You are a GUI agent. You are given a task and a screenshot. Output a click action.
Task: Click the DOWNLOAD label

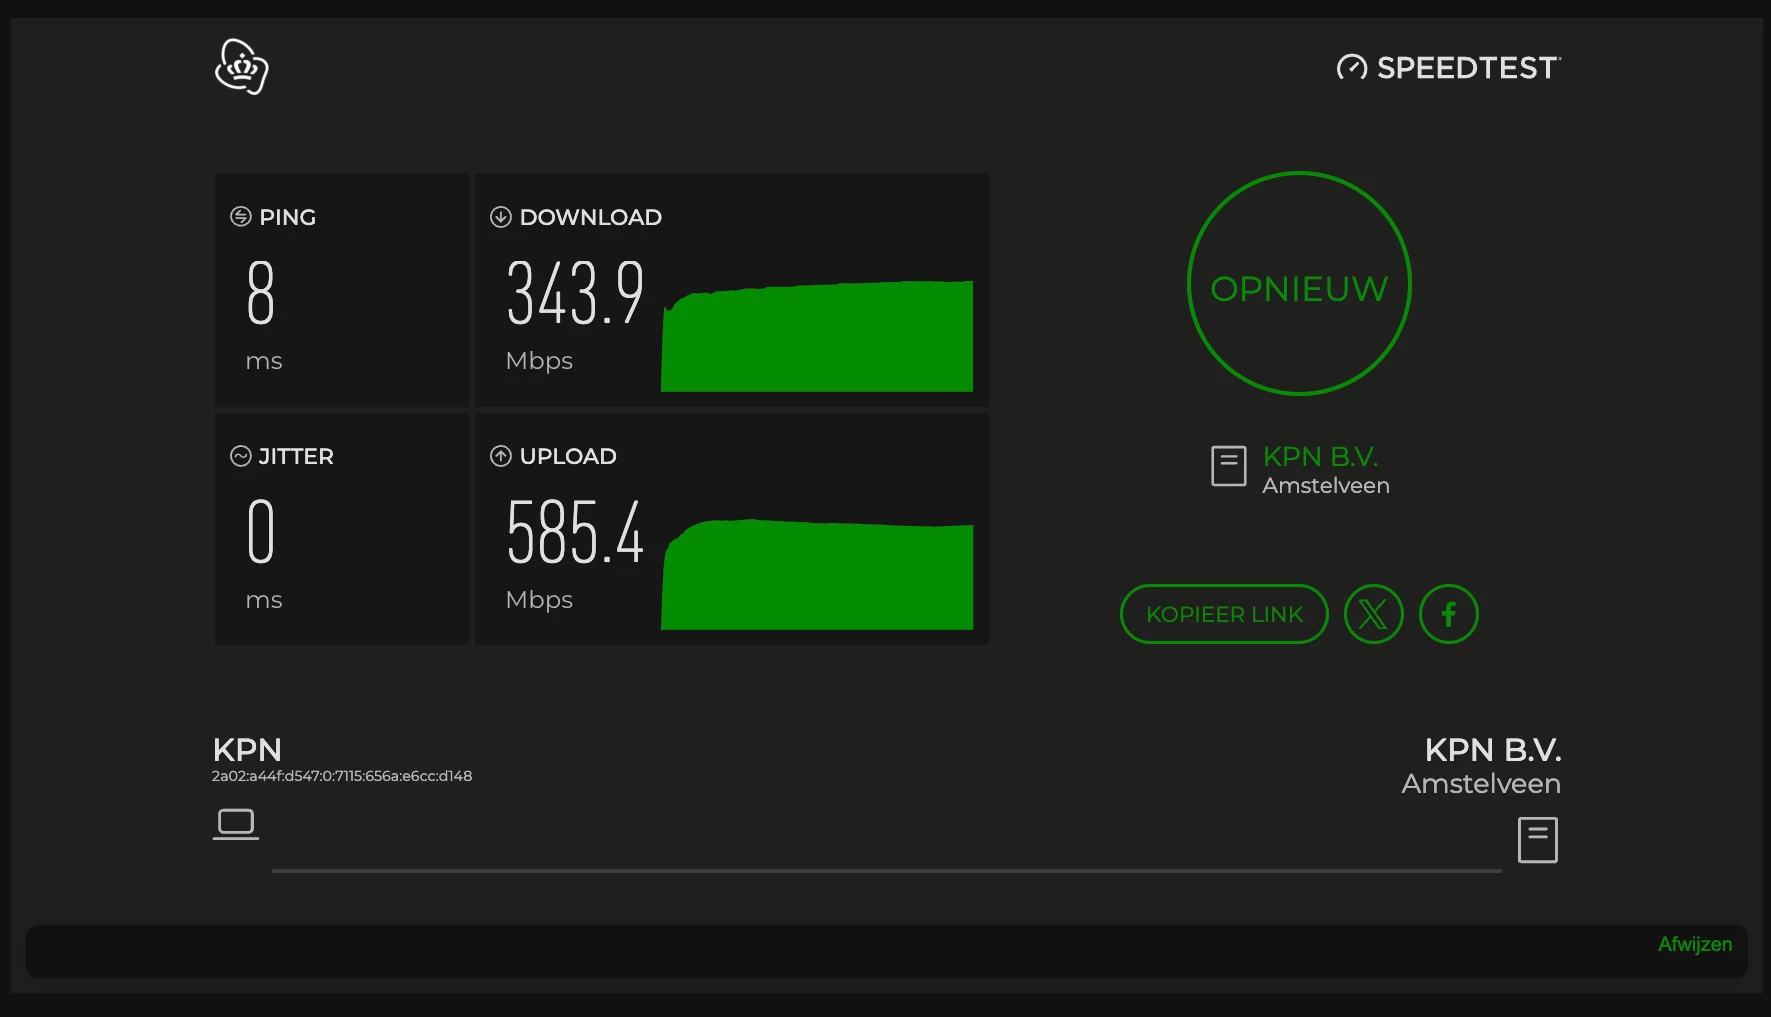pyautogui.click(x=591, y=217)
